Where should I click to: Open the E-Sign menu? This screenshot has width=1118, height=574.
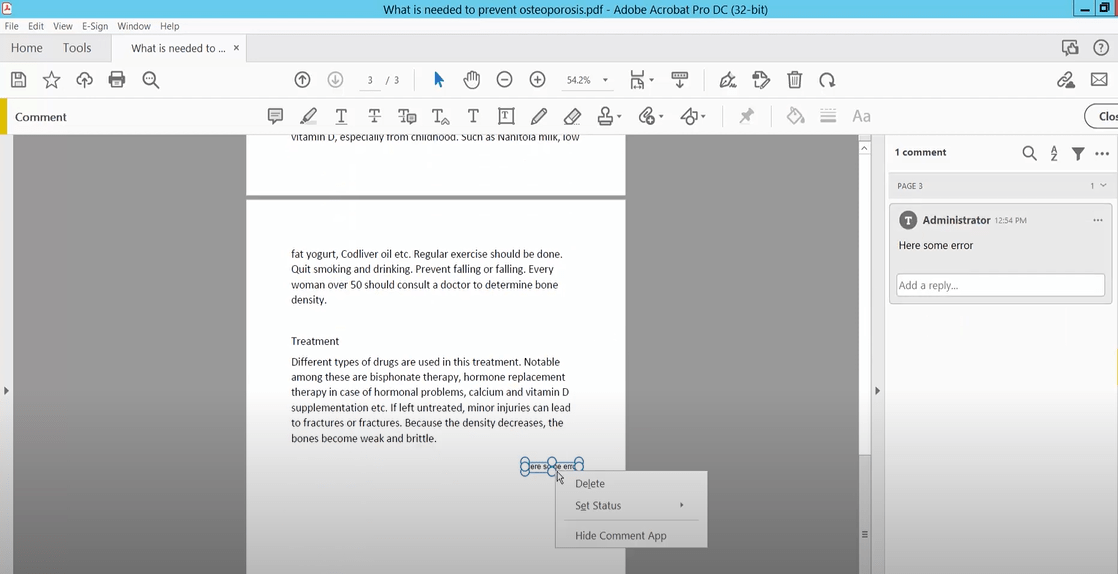pos(95,26)
